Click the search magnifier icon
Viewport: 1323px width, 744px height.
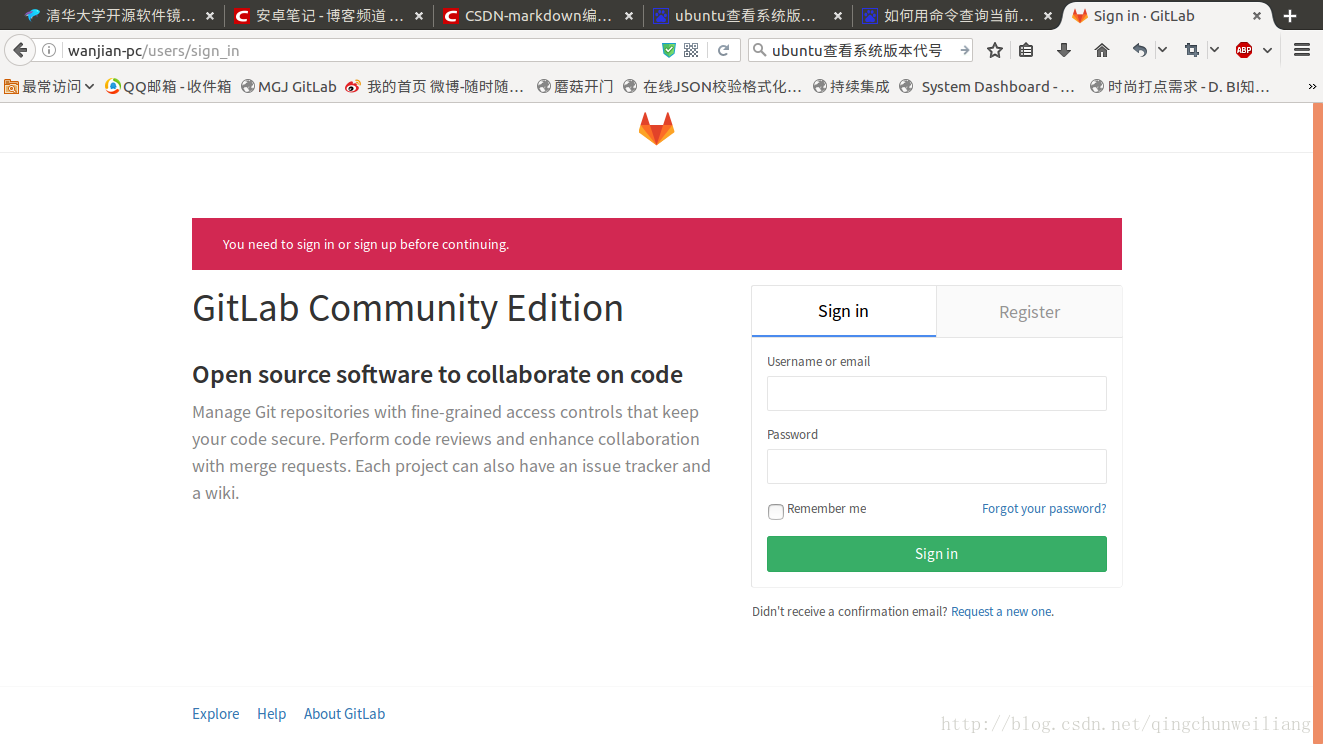[x=759, y=50]
